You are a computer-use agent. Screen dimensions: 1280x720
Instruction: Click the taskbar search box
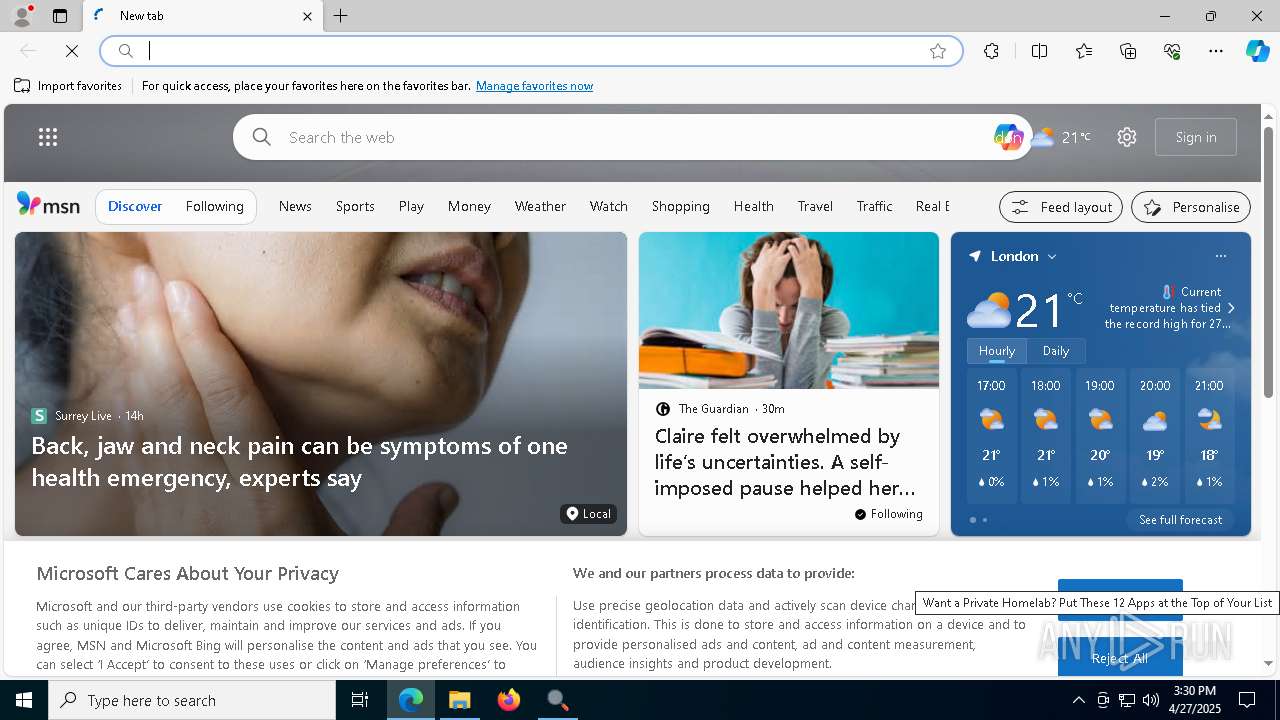(192, 700)
